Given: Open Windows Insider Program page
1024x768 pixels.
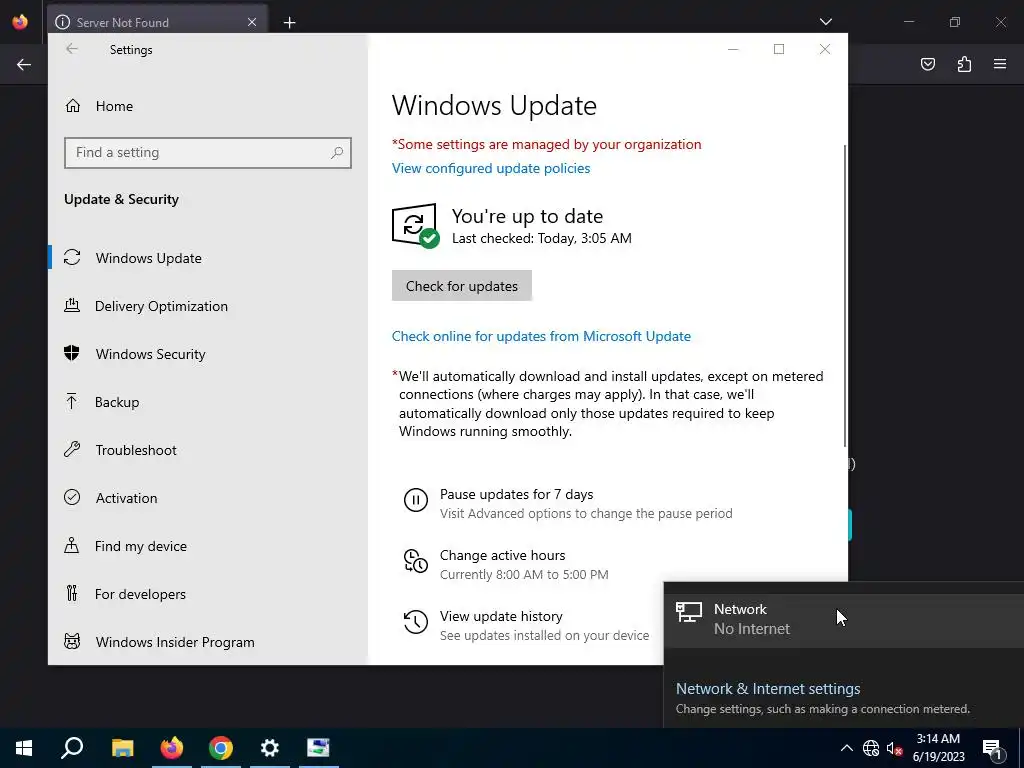Looking at the screenshot, I should (x=175, y=642).
